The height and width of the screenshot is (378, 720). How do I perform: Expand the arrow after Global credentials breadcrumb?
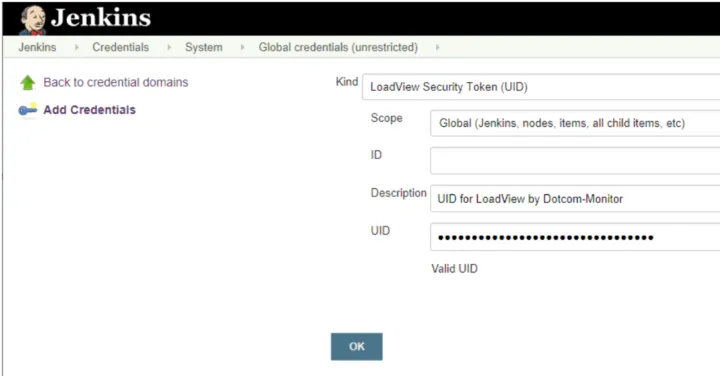(437, 47)
